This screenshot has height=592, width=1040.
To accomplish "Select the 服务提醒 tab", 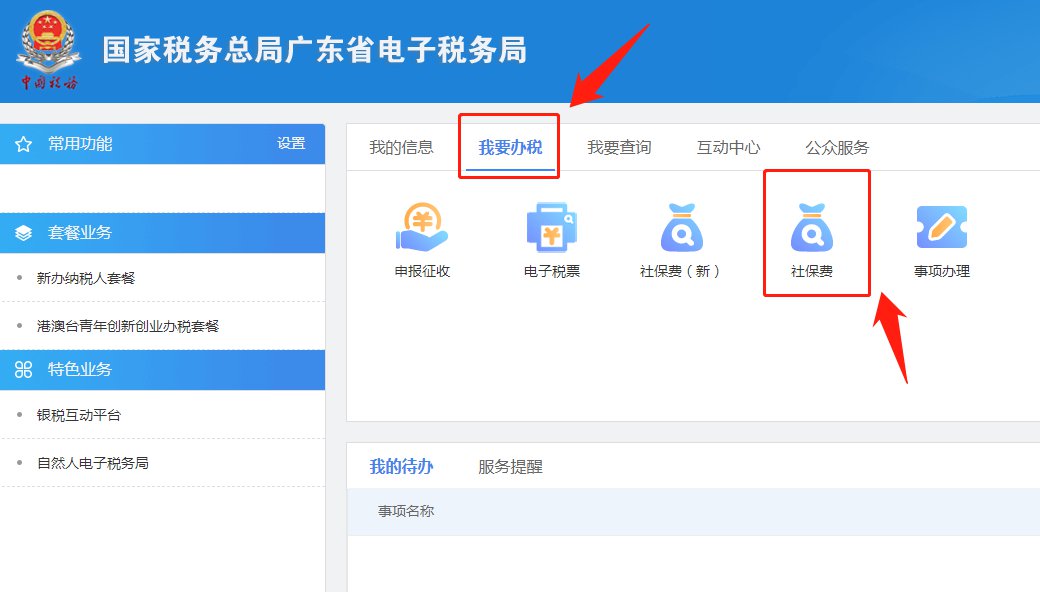I will tap(510, 467).
